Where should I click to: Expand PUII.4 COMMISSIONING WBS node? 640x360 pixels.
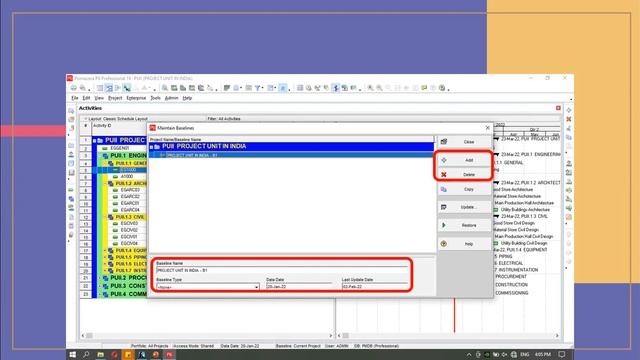click(x=100, y=294)
